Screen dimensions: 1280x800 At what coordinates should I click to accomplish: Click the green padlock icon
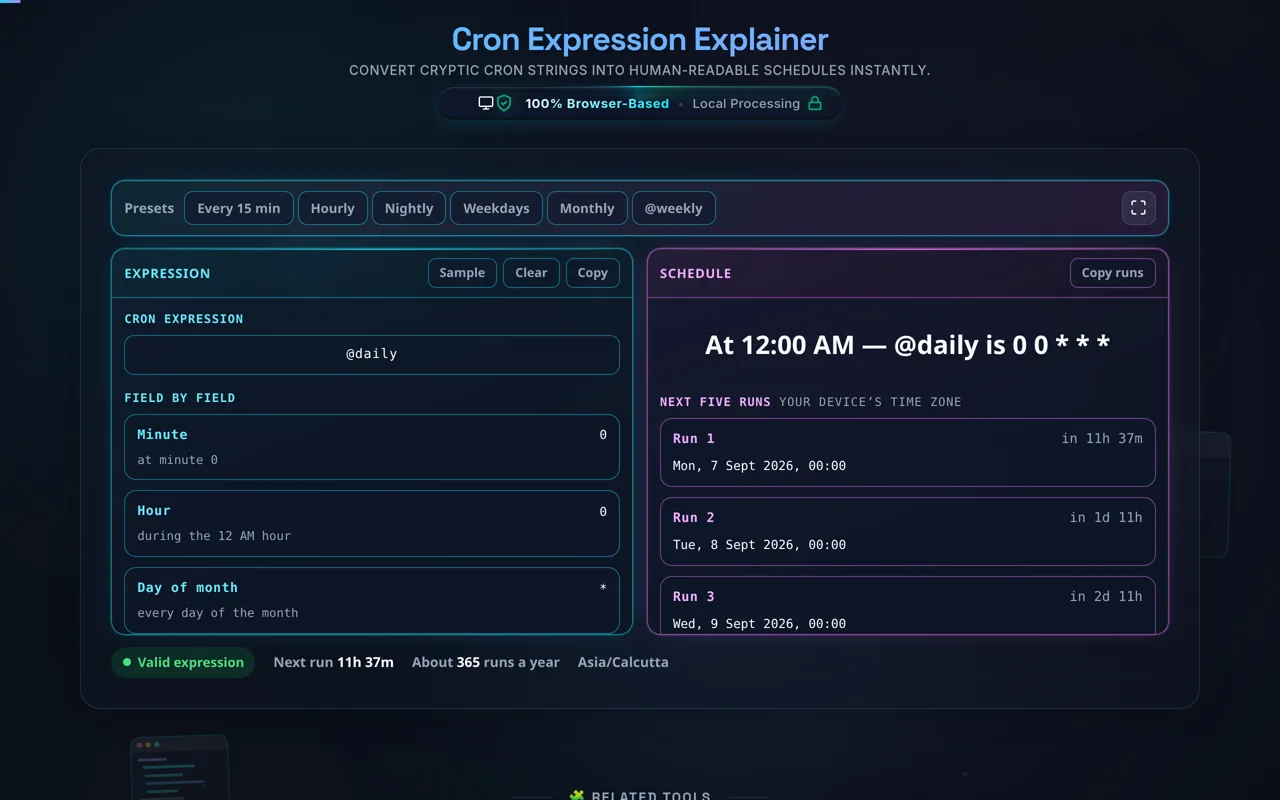point(815,103)
